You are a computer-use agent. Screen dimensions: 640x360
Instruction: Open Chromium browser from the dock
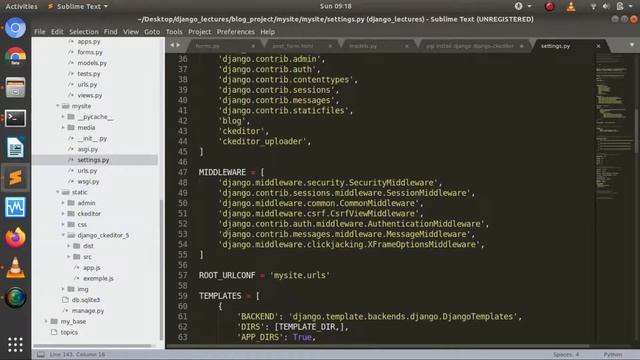point(15,28)
